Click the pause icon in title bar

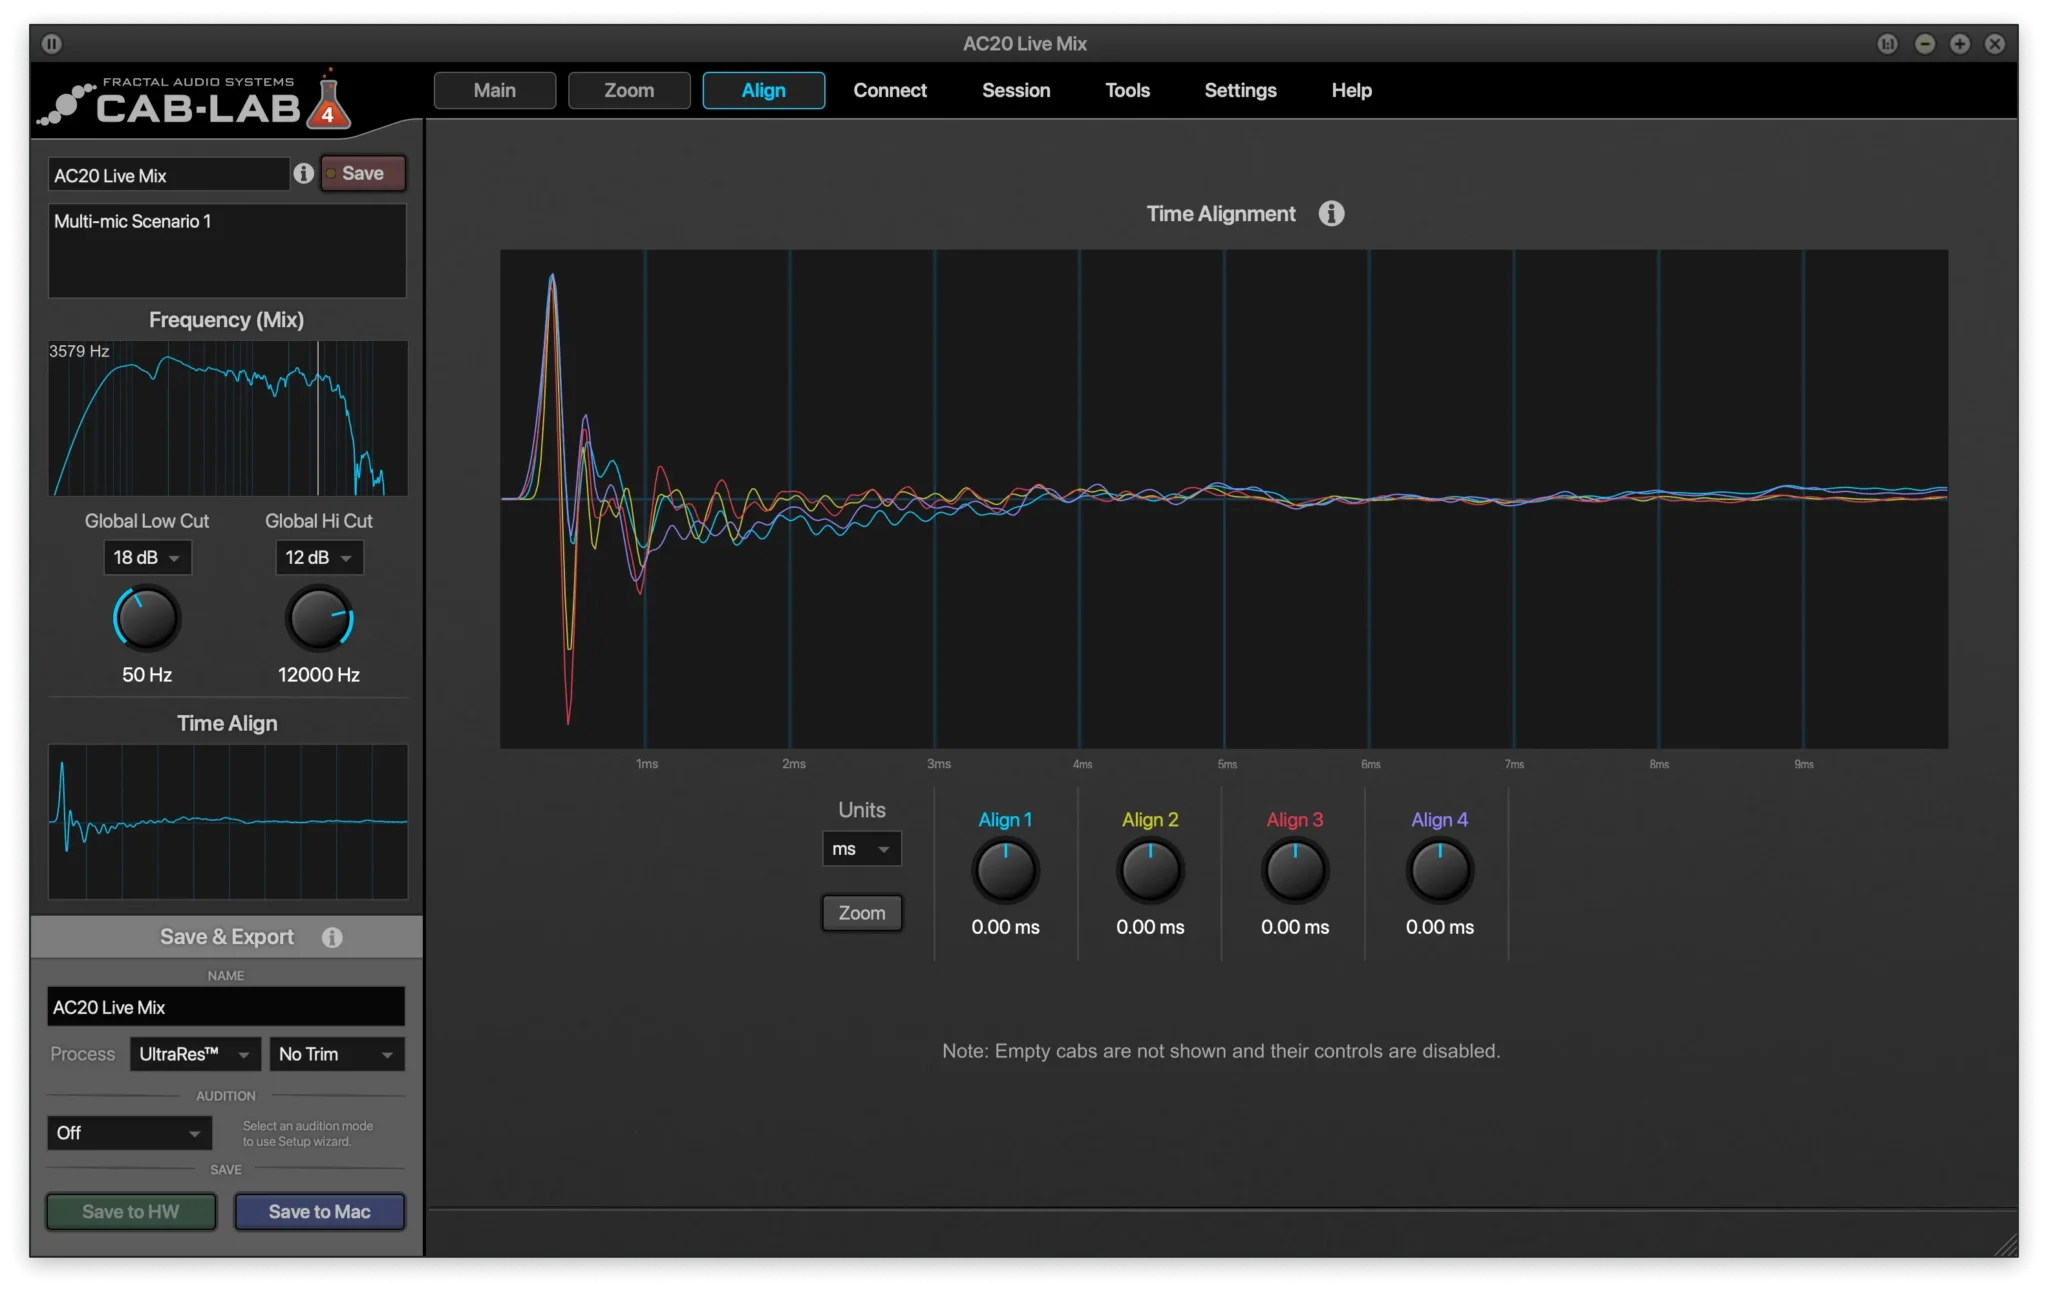52,43
